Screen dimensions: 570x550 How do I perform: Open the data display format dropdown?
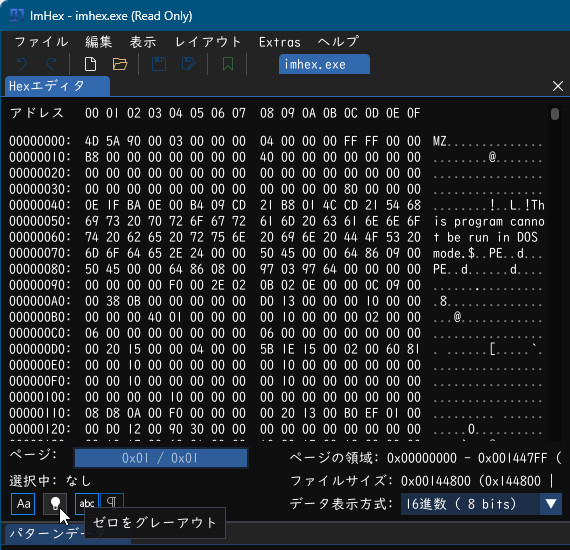click(x=481, y=504)
